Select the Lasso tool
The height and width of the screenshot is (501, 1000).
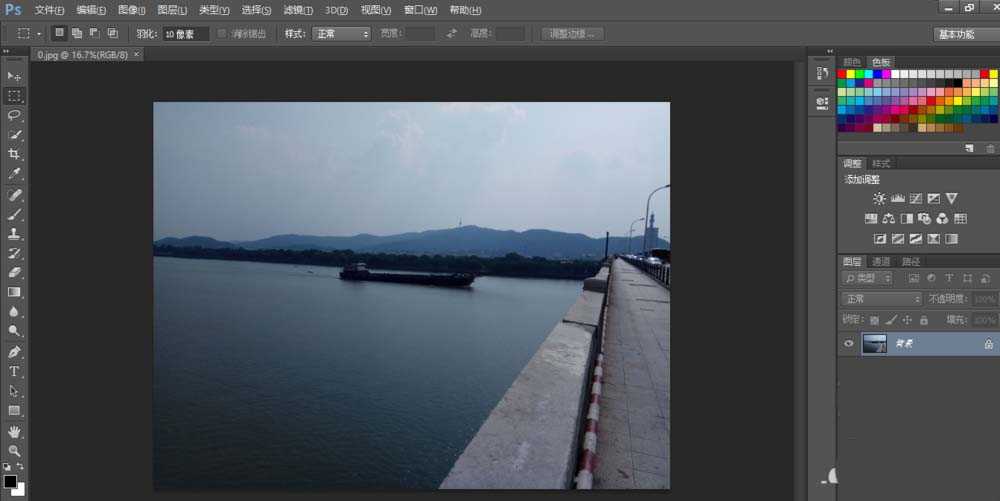pos(14,115)
